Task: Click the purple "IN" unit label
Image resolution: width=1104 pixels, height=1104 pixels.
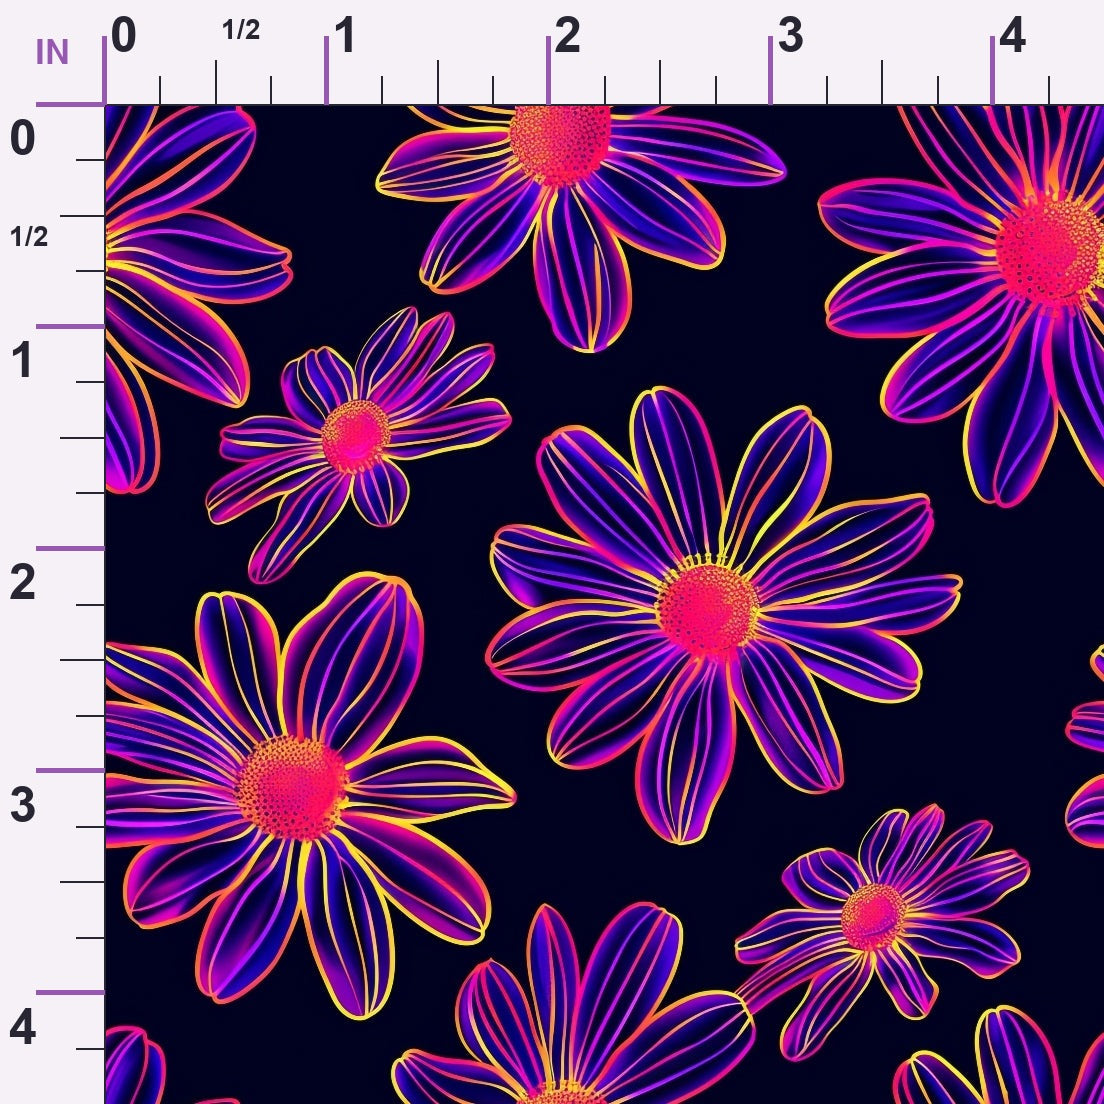Action: coord(52,52)
